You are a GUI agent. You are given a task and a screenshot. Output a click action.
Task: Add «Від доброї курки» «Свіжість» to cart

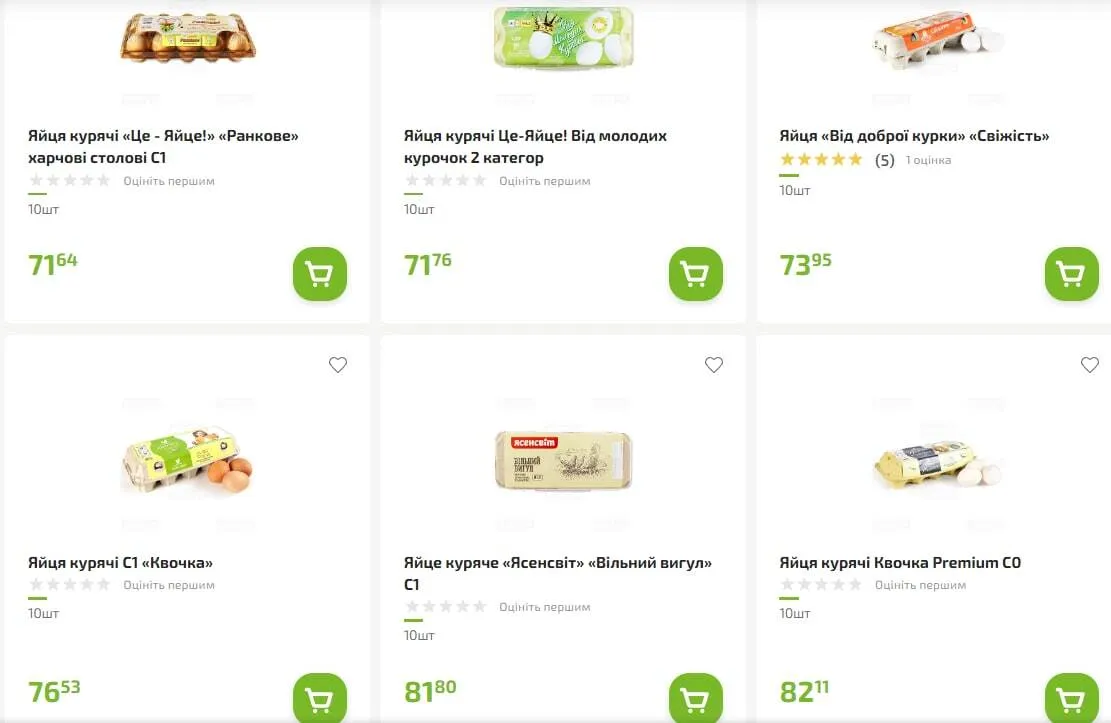1071,274
